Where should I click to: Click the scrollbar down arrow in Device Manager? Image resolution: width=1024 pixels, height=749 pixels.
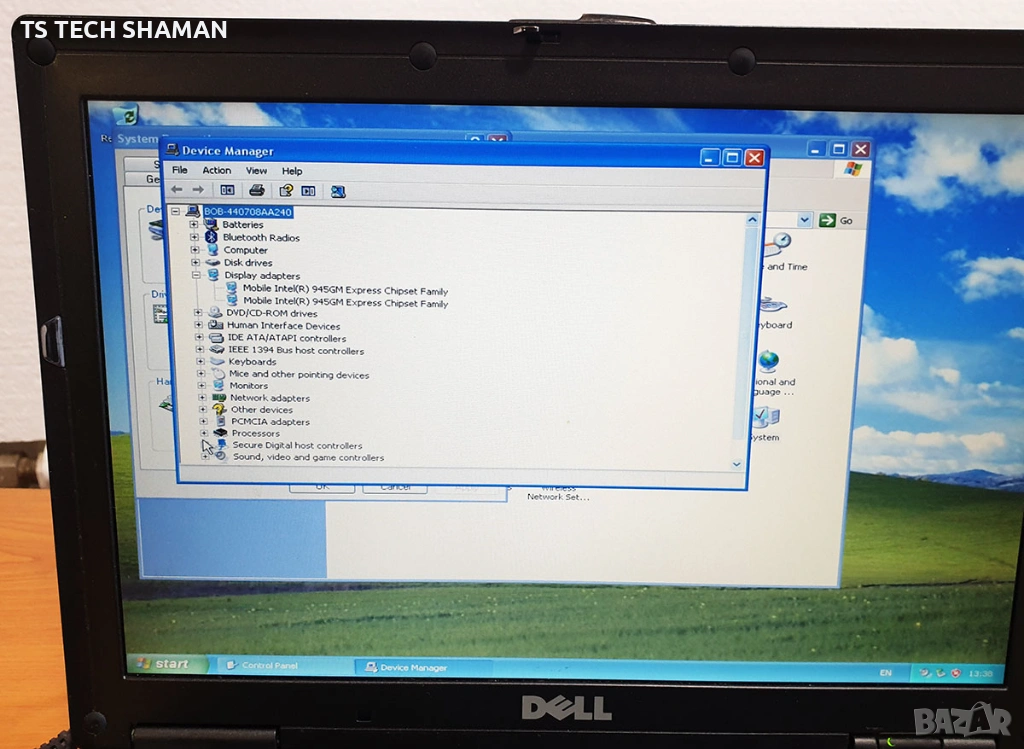(x=737, y=464)
